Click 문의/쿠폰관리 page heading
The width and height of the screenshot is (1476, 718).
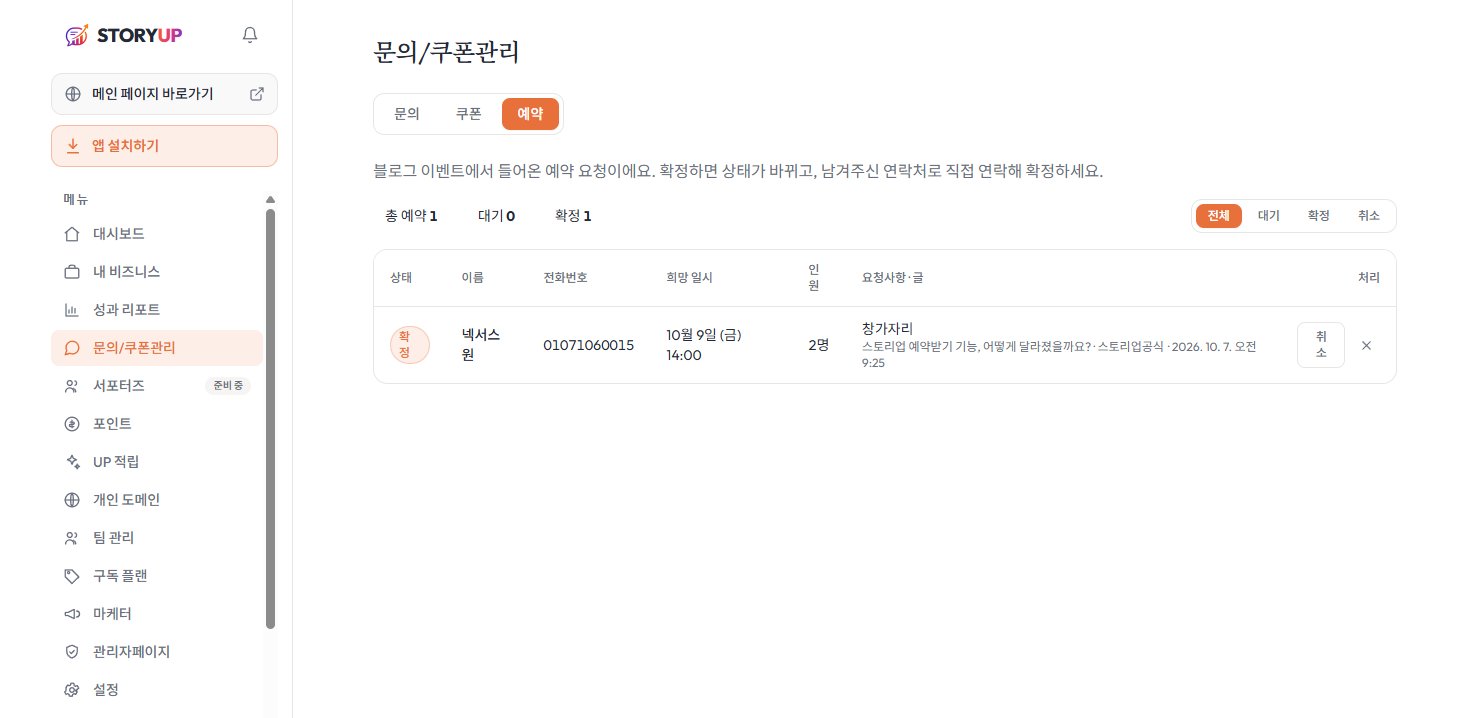(446, 52)
